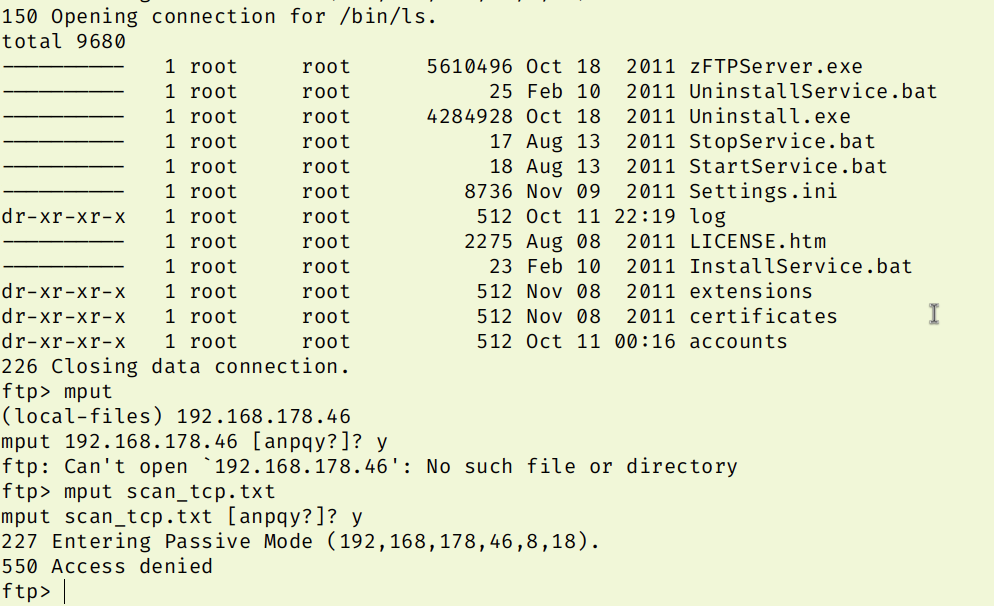Click the certificates directory name
The width and height of the screenshot is (994, 606).
[x=763, y=317]
